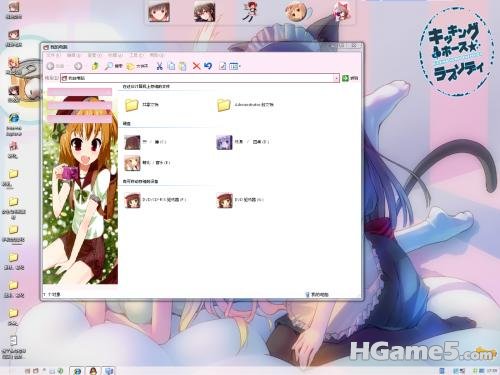Click the Cut scissors icon
The image size is (500, 375).
pos(159,66)
